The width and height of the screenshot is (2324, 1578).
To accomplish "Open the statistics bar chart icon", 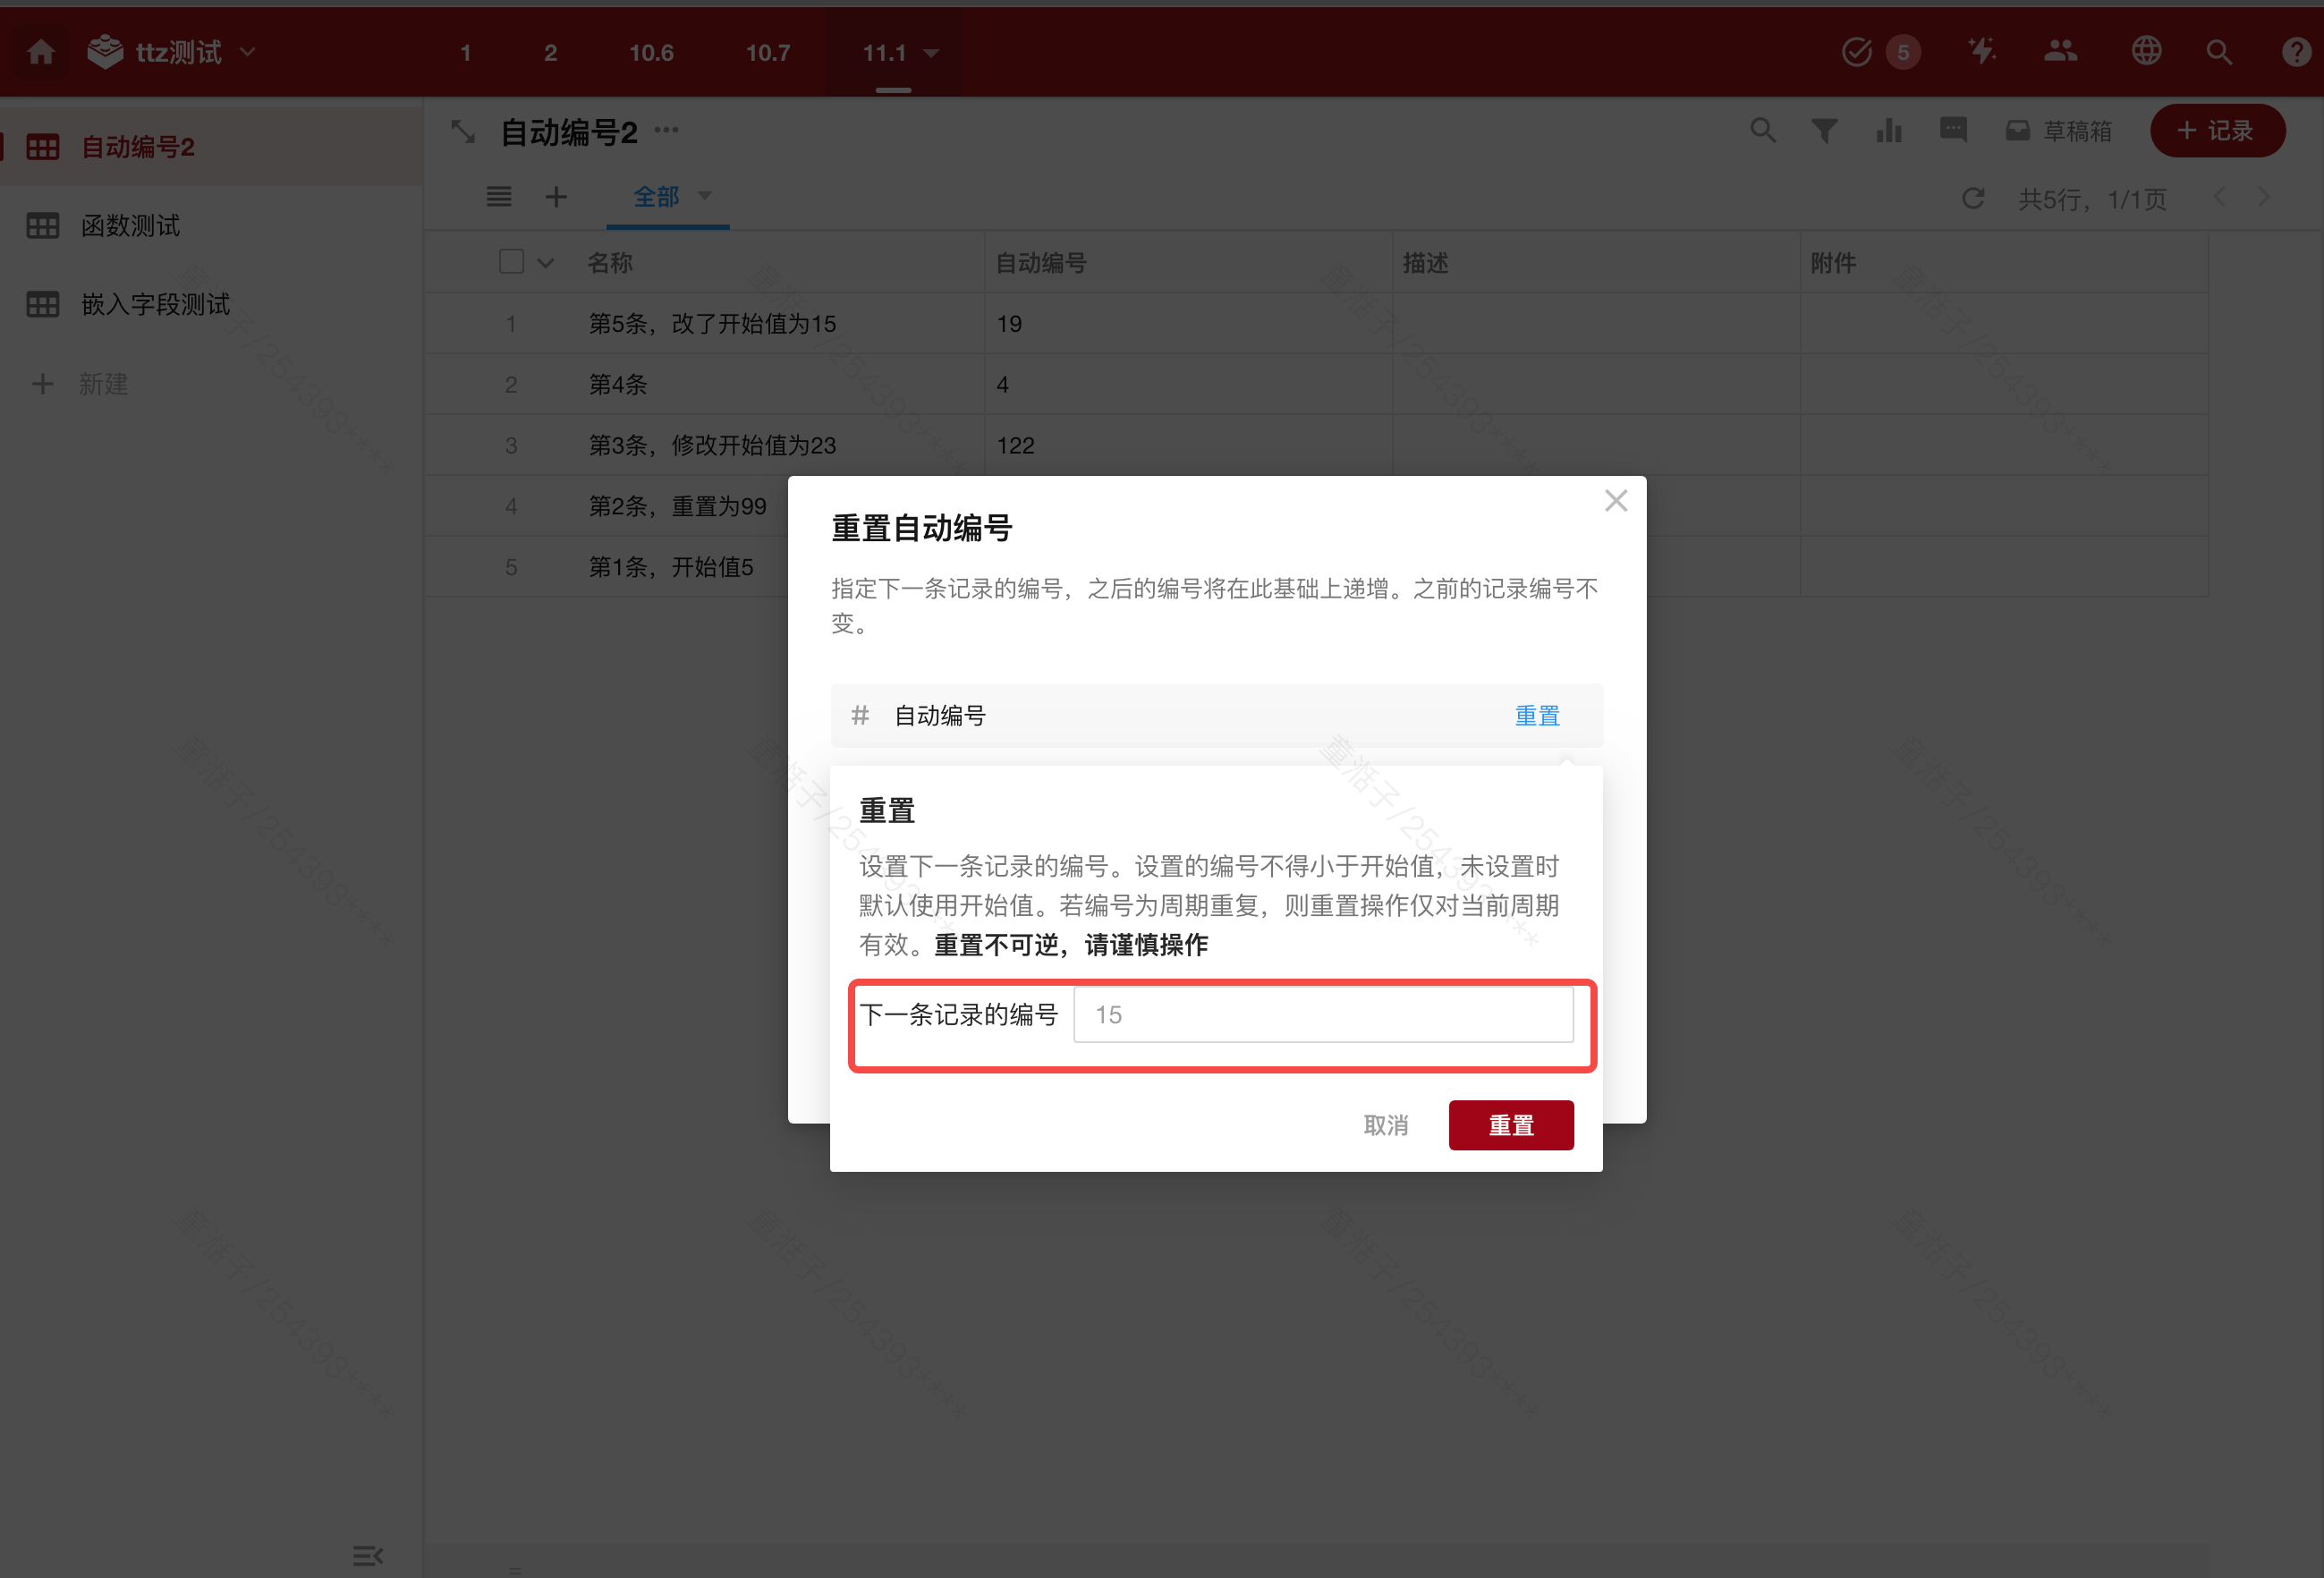I will (x=1889, y=130).
